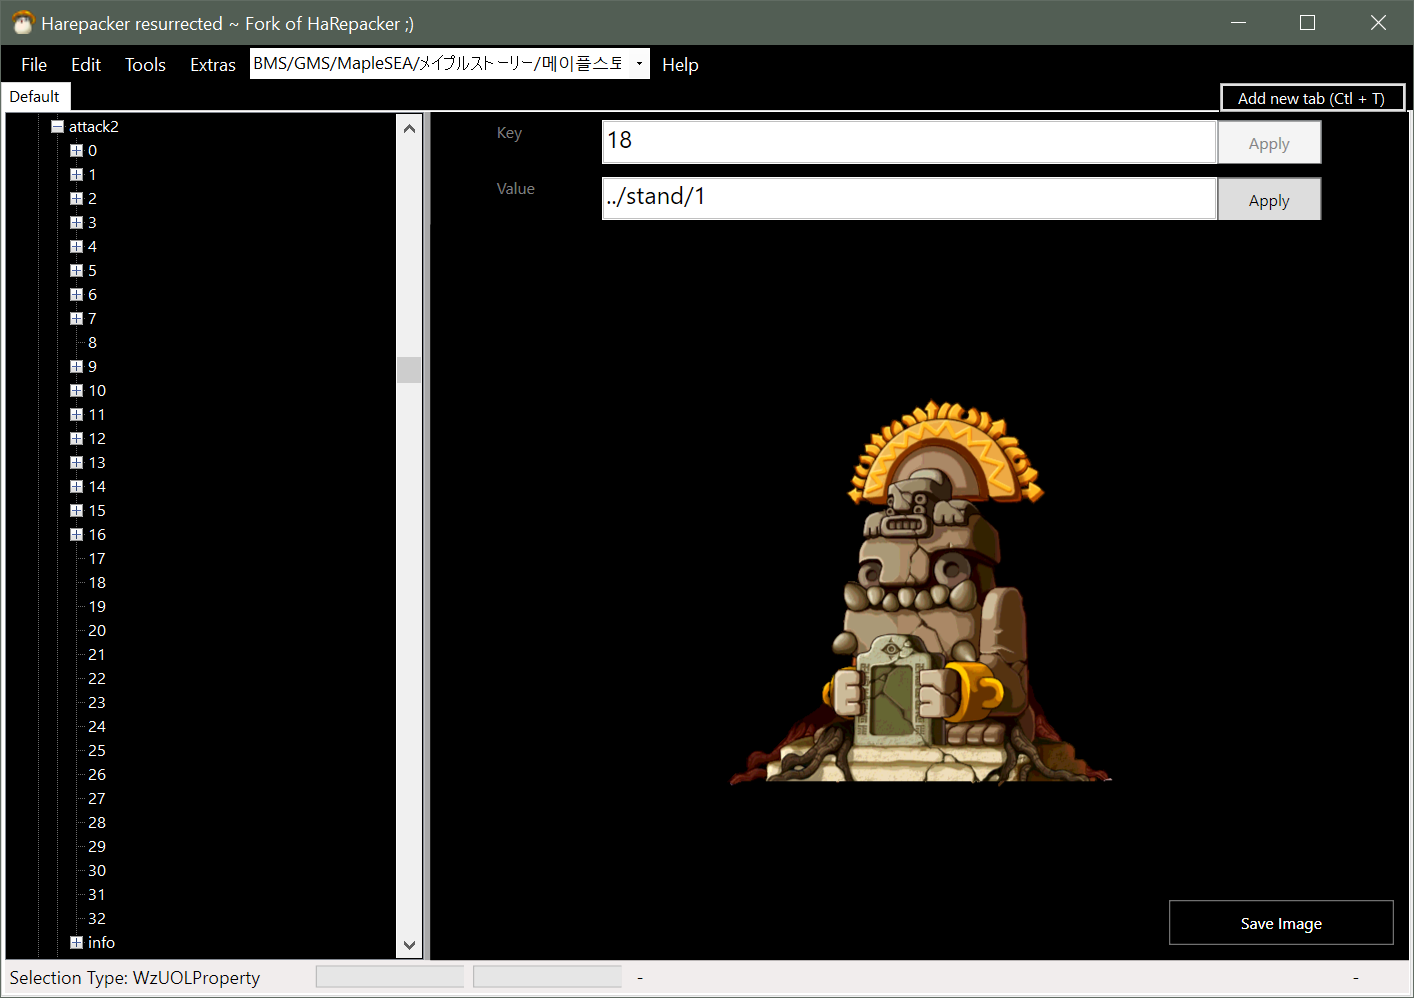Apply the Key value 18
The height and width of the screenshot is (998, 1414).
pos(1268,142)
